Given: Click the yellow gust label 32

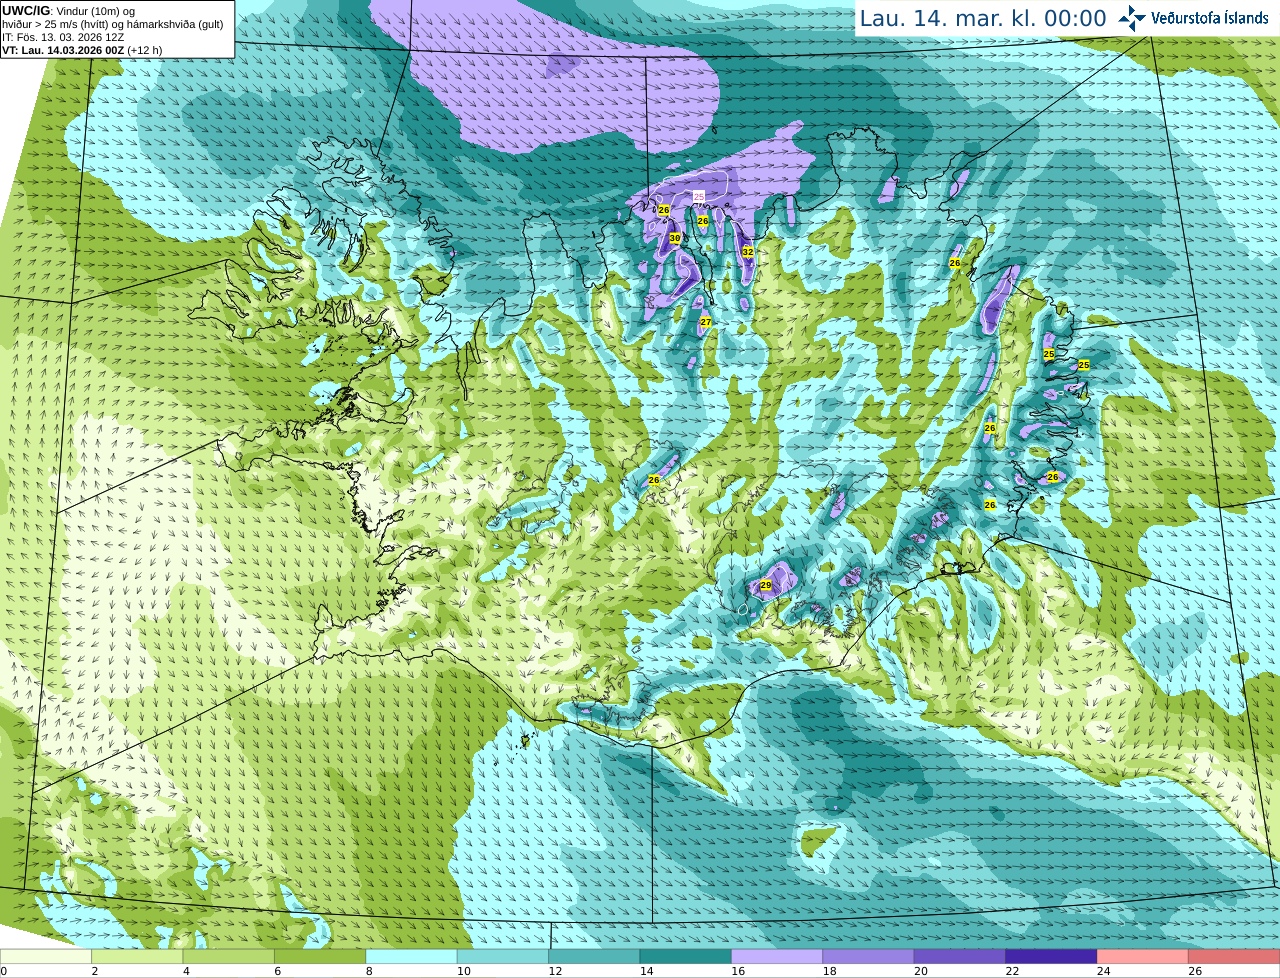Looking at the screenshot, I should pos(747,252).
